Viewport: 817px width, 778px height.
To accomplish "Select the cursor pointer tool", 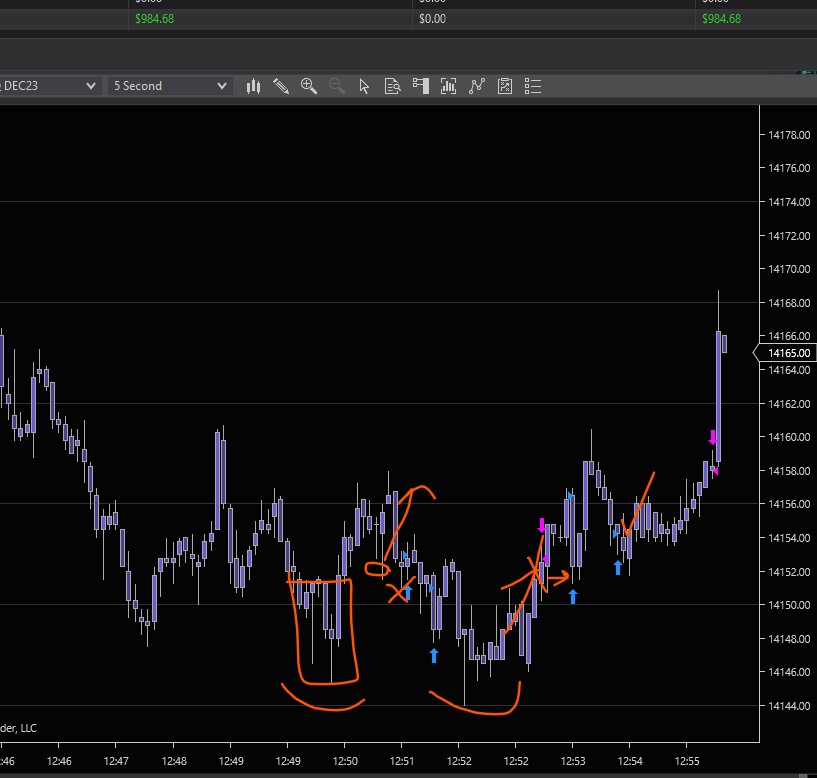I will coord(365,86).
